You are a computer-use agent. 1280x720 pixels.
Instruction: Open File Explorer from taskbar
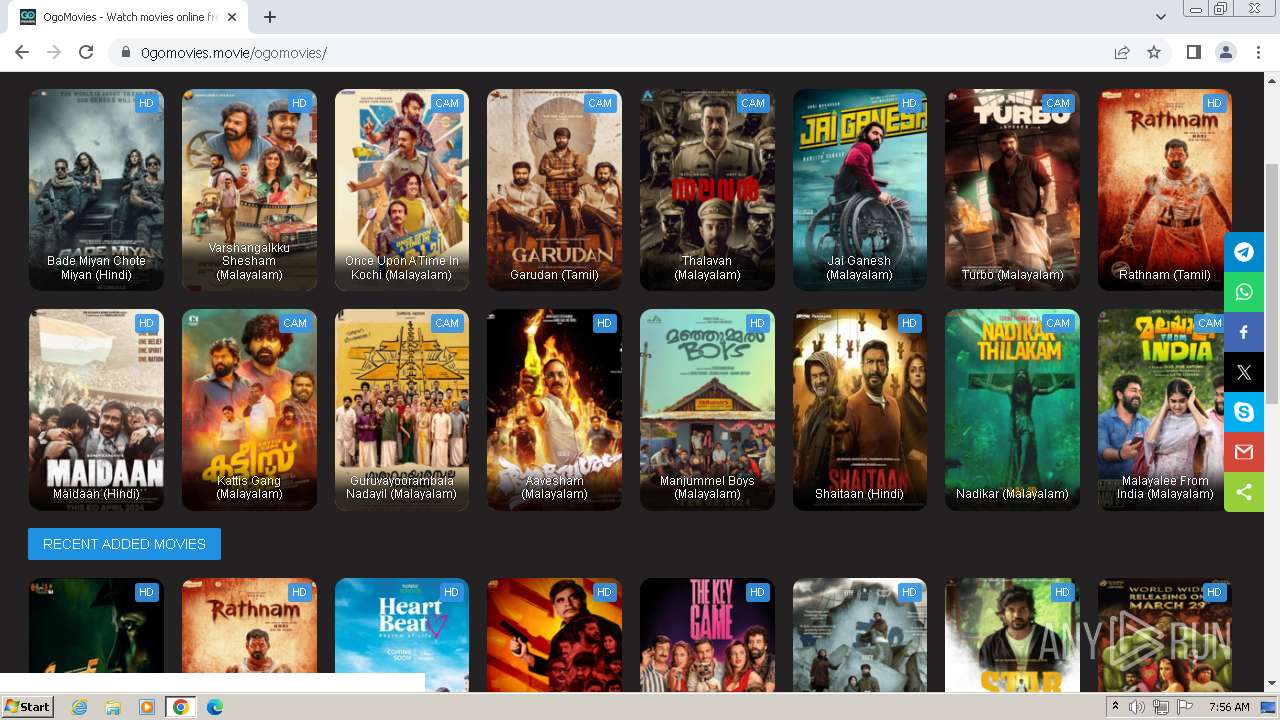point(113,707)
